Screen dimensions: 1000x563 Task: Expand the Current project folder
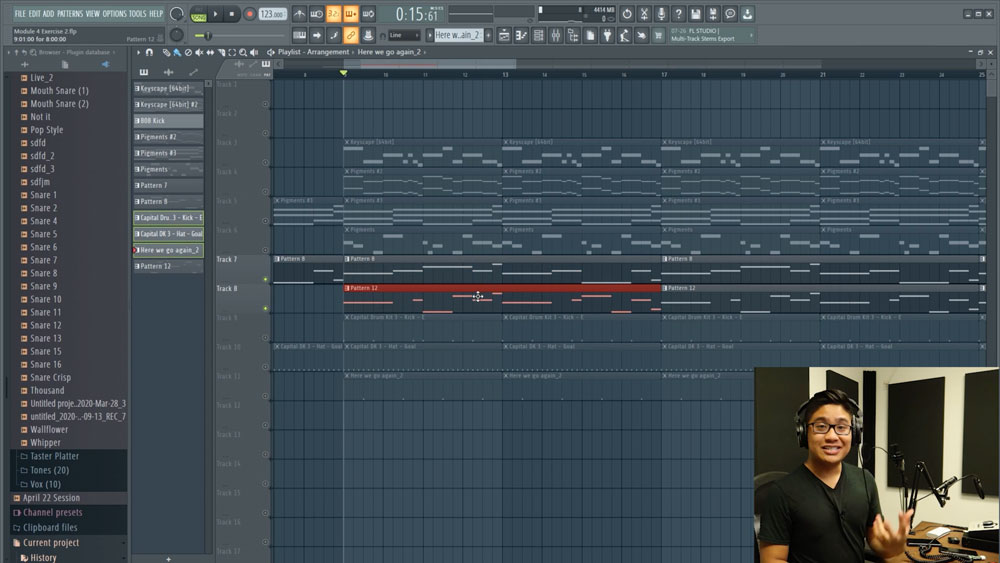click(x=50, y=543)
